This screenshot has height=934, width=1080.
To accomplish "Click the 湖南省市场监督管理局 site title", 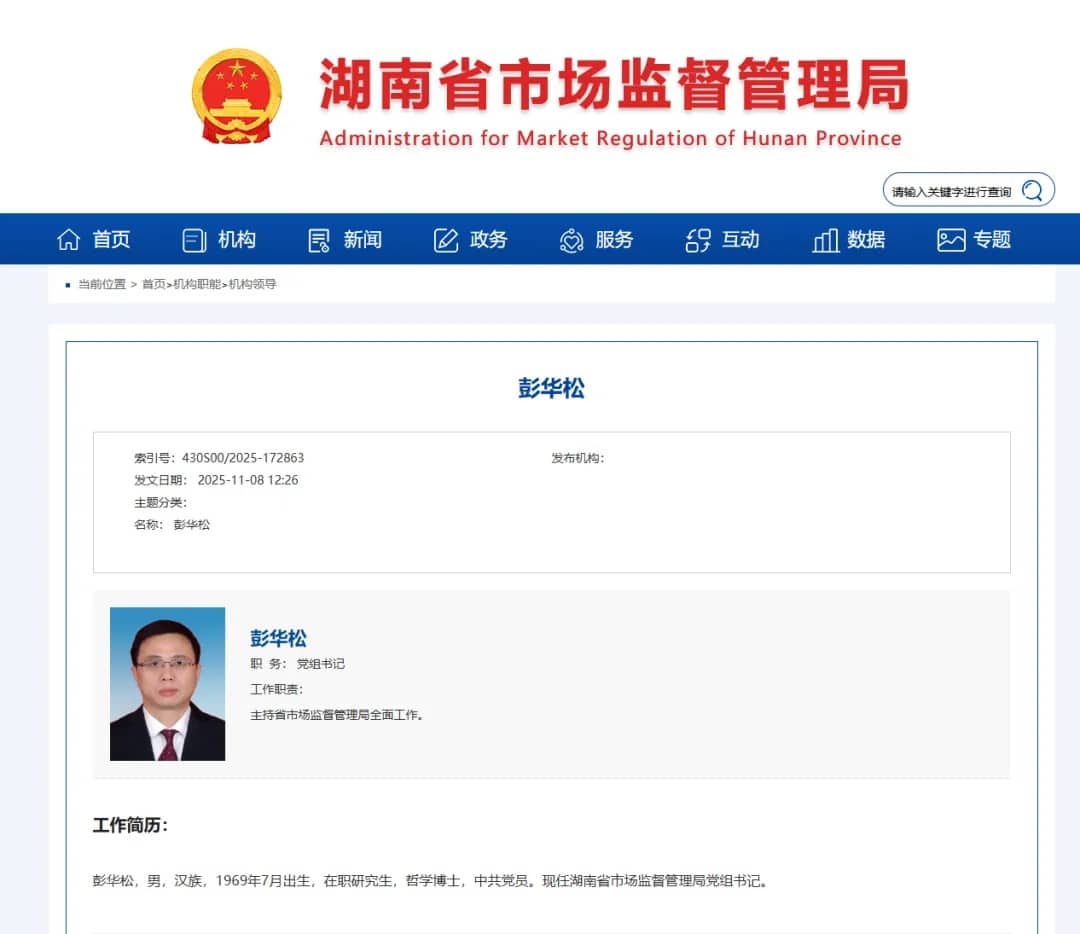I will tap(610, 84).
